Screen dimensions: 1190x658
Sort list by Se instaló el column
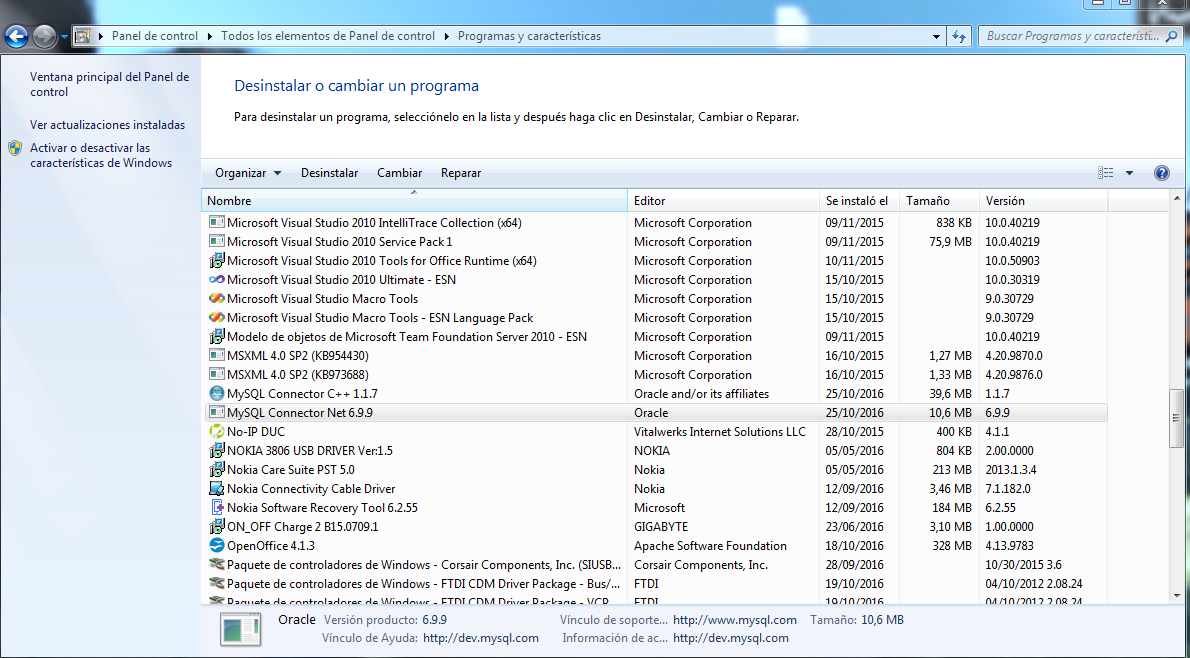[860, 201]
